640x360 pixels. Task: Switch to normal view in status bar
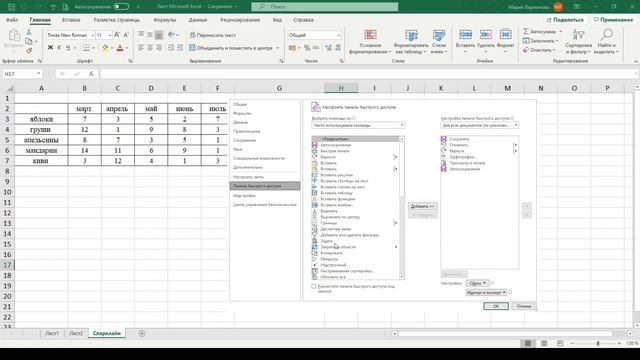(528, 344)
